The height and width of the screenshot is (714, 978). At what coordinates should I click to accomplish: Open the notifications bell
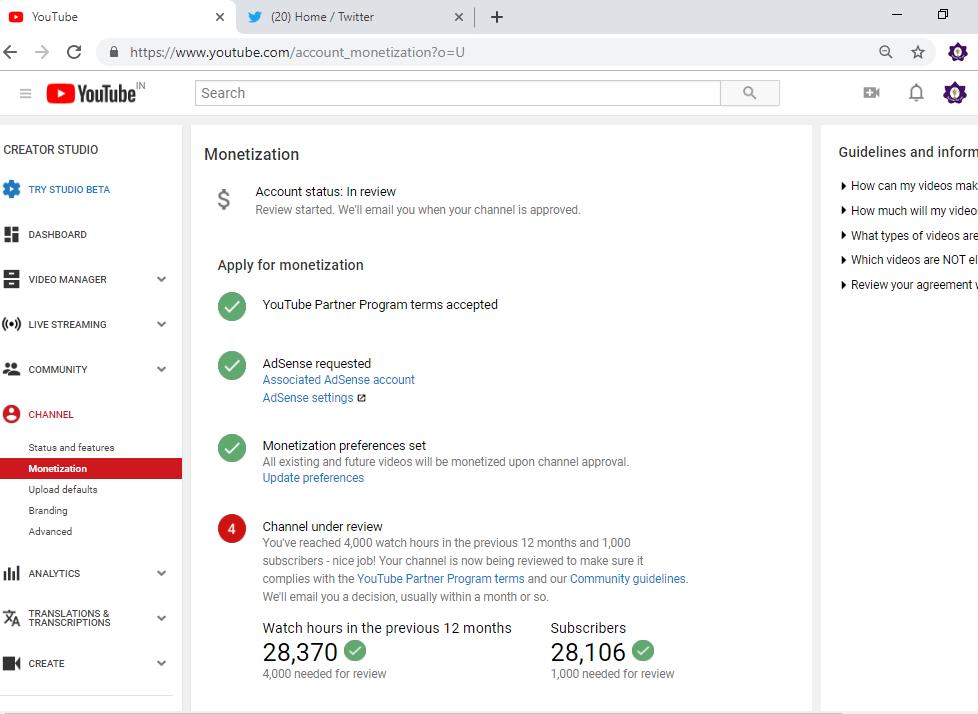click(916, 93)
